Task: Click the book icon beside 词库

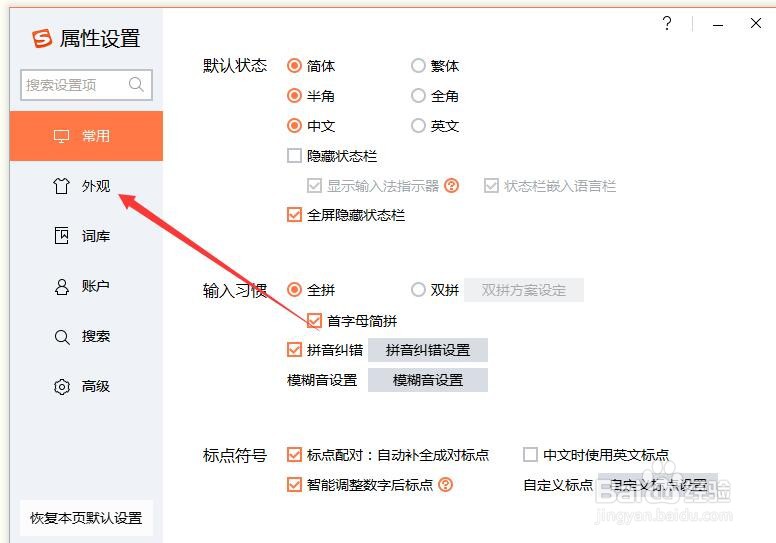Action: pos(61,236)
